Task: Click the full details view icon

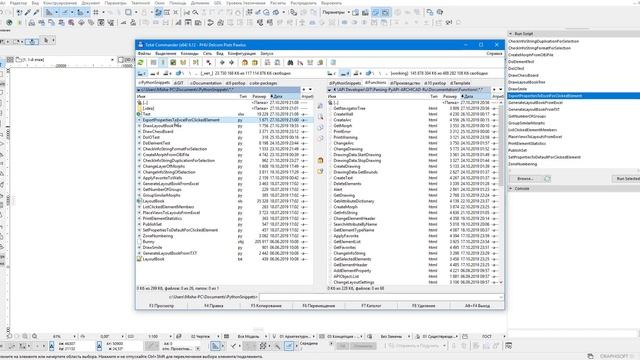Action: click(163, 62)
